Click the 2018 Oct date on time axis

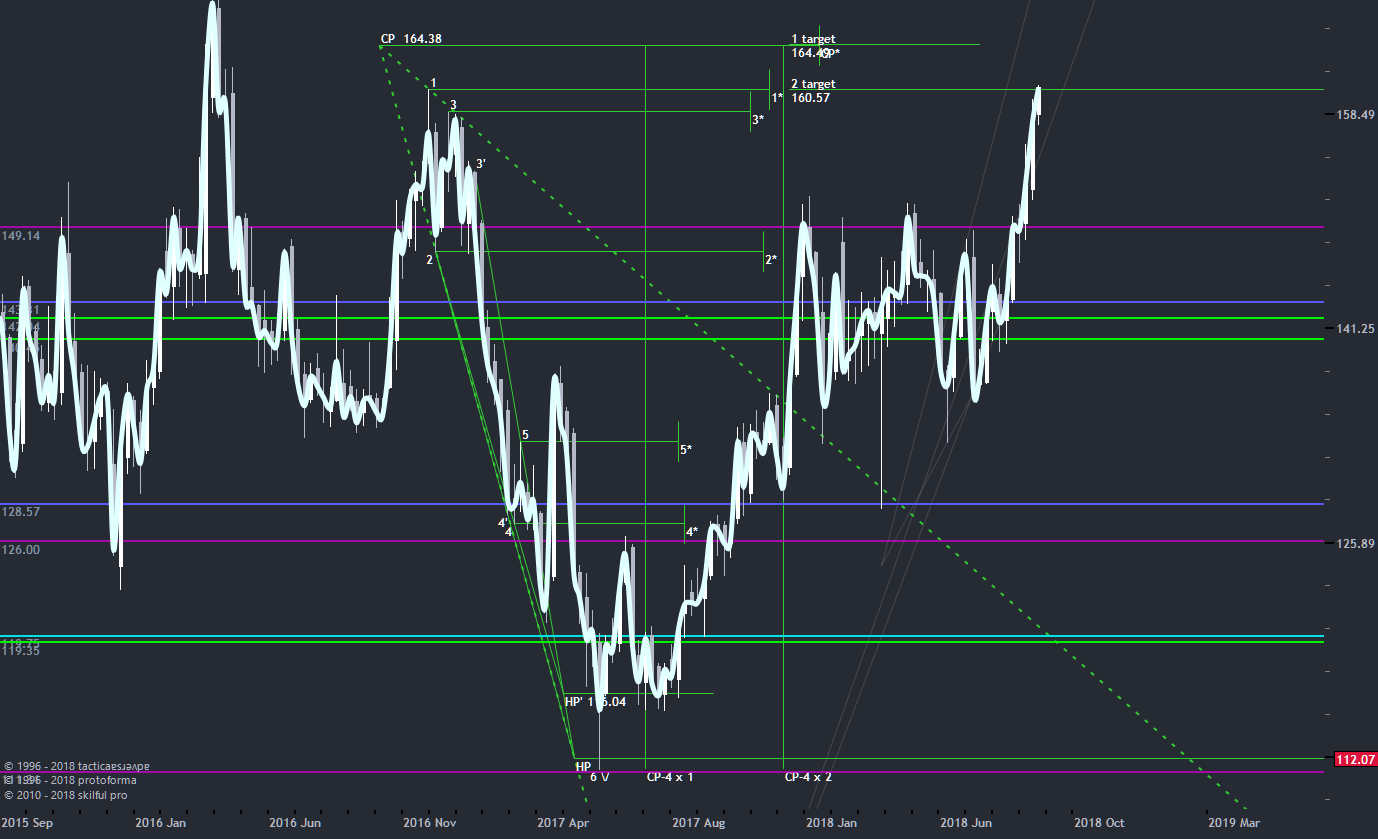(1099, 823)
